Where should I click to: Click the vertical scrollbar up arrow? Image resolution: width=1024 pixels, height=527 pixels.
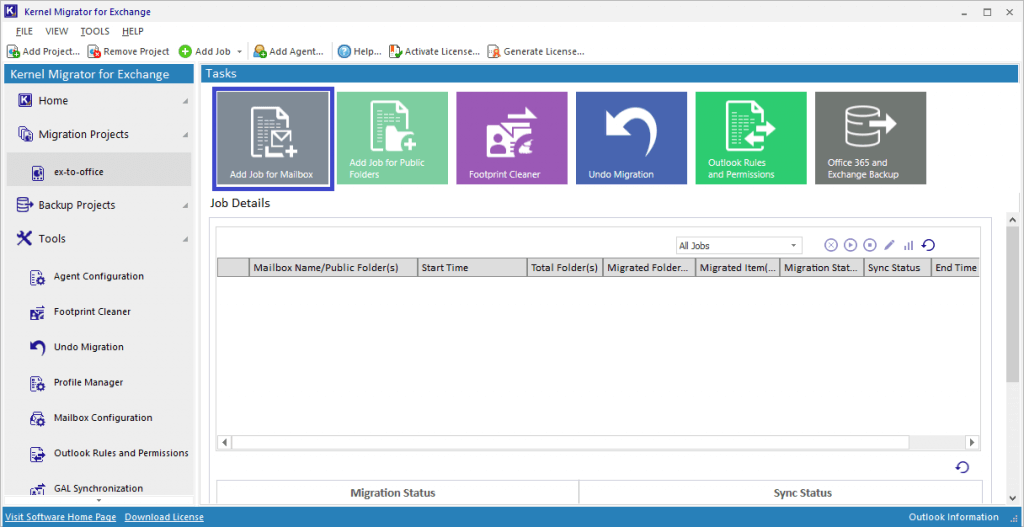point(1012,219)
